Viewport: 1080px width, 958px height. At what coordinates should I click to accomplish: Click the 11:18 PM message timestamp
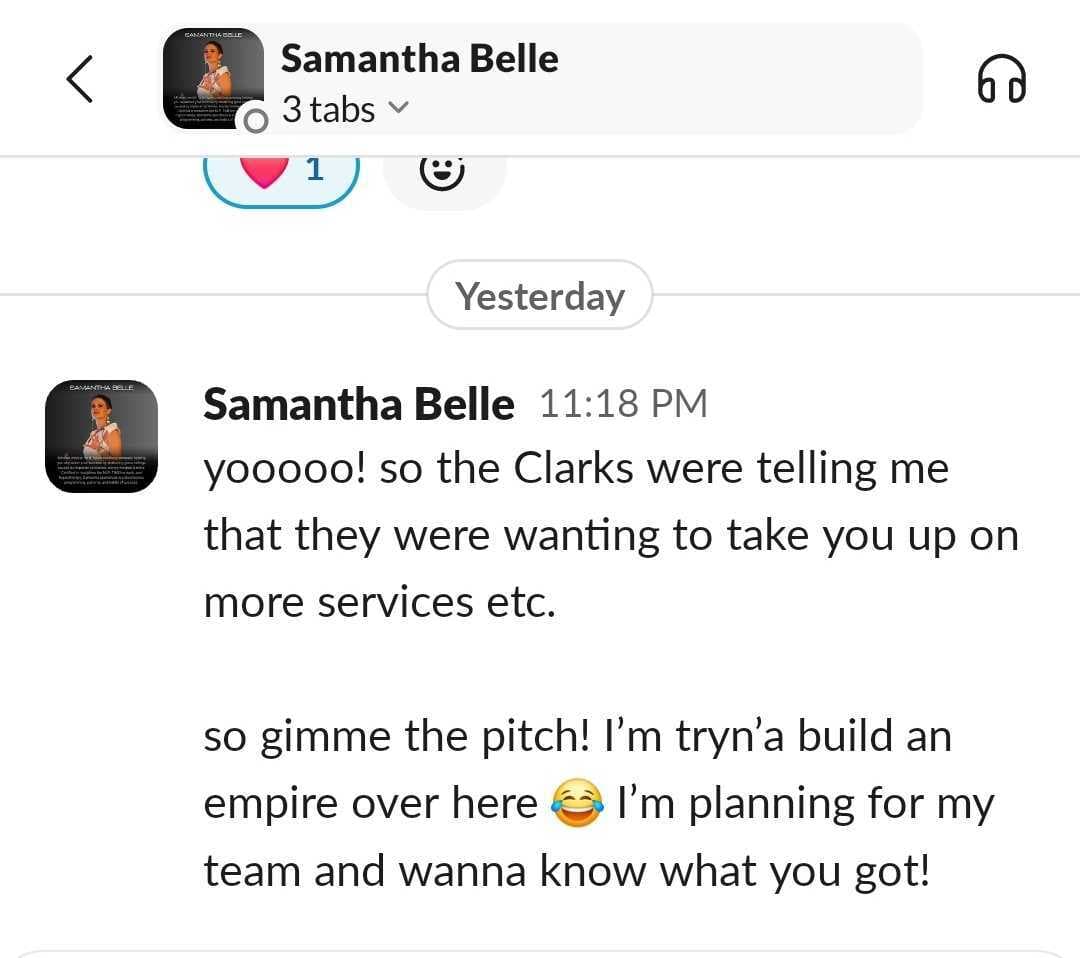pyautogui.click(x=623, y=404)
